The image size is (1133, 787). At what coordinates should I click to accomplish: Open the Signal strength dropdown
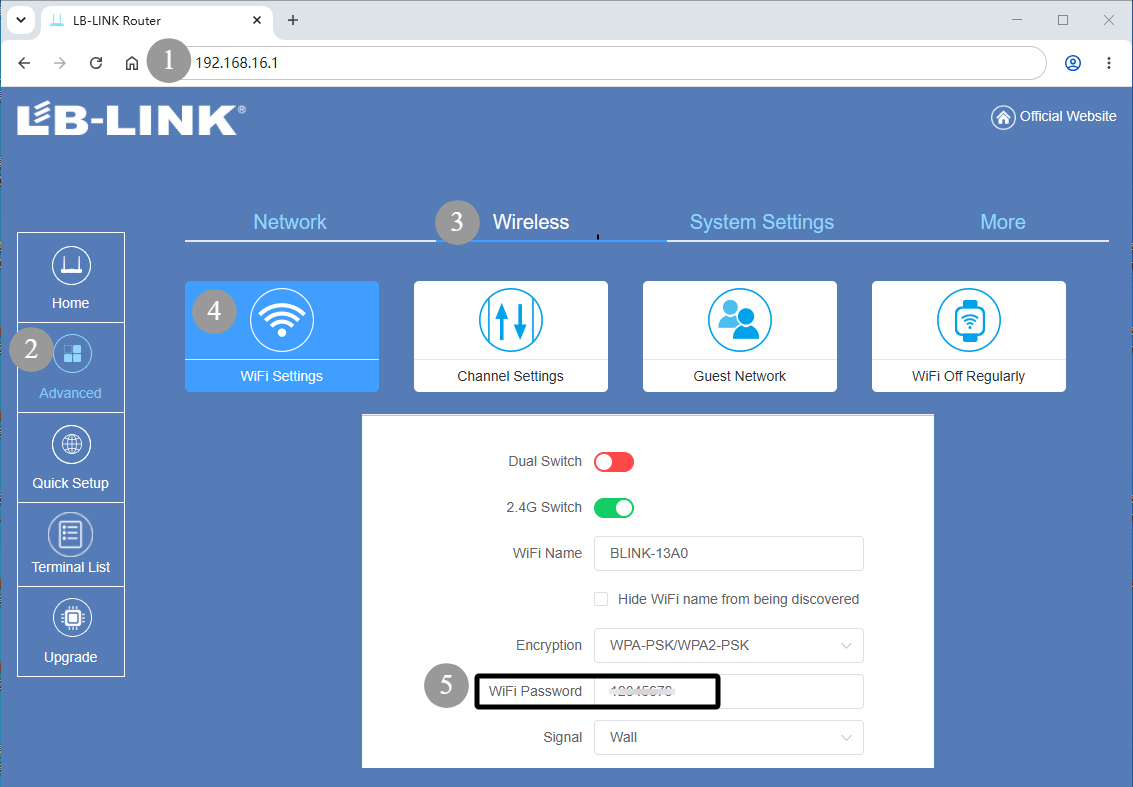pyautogui.click(x=728, y=737)
